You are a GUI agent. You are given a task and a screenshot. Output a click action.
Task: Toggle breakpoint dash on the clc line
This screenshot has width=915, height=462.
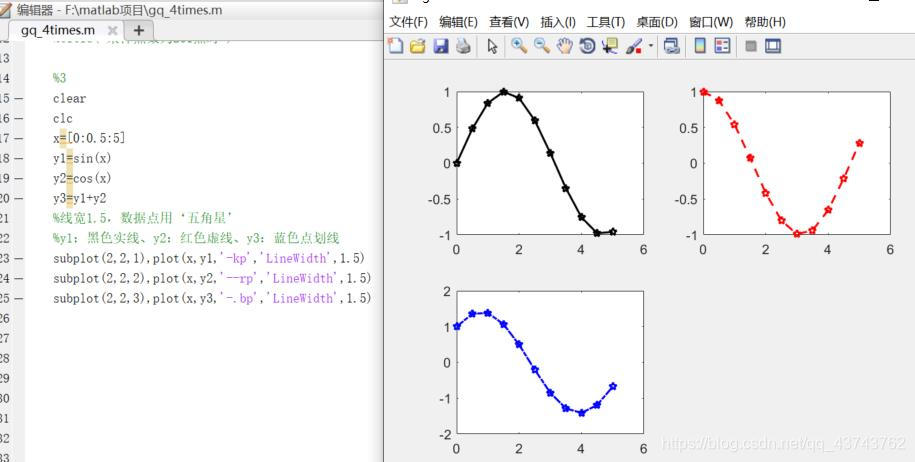click(x=19, y=118)
